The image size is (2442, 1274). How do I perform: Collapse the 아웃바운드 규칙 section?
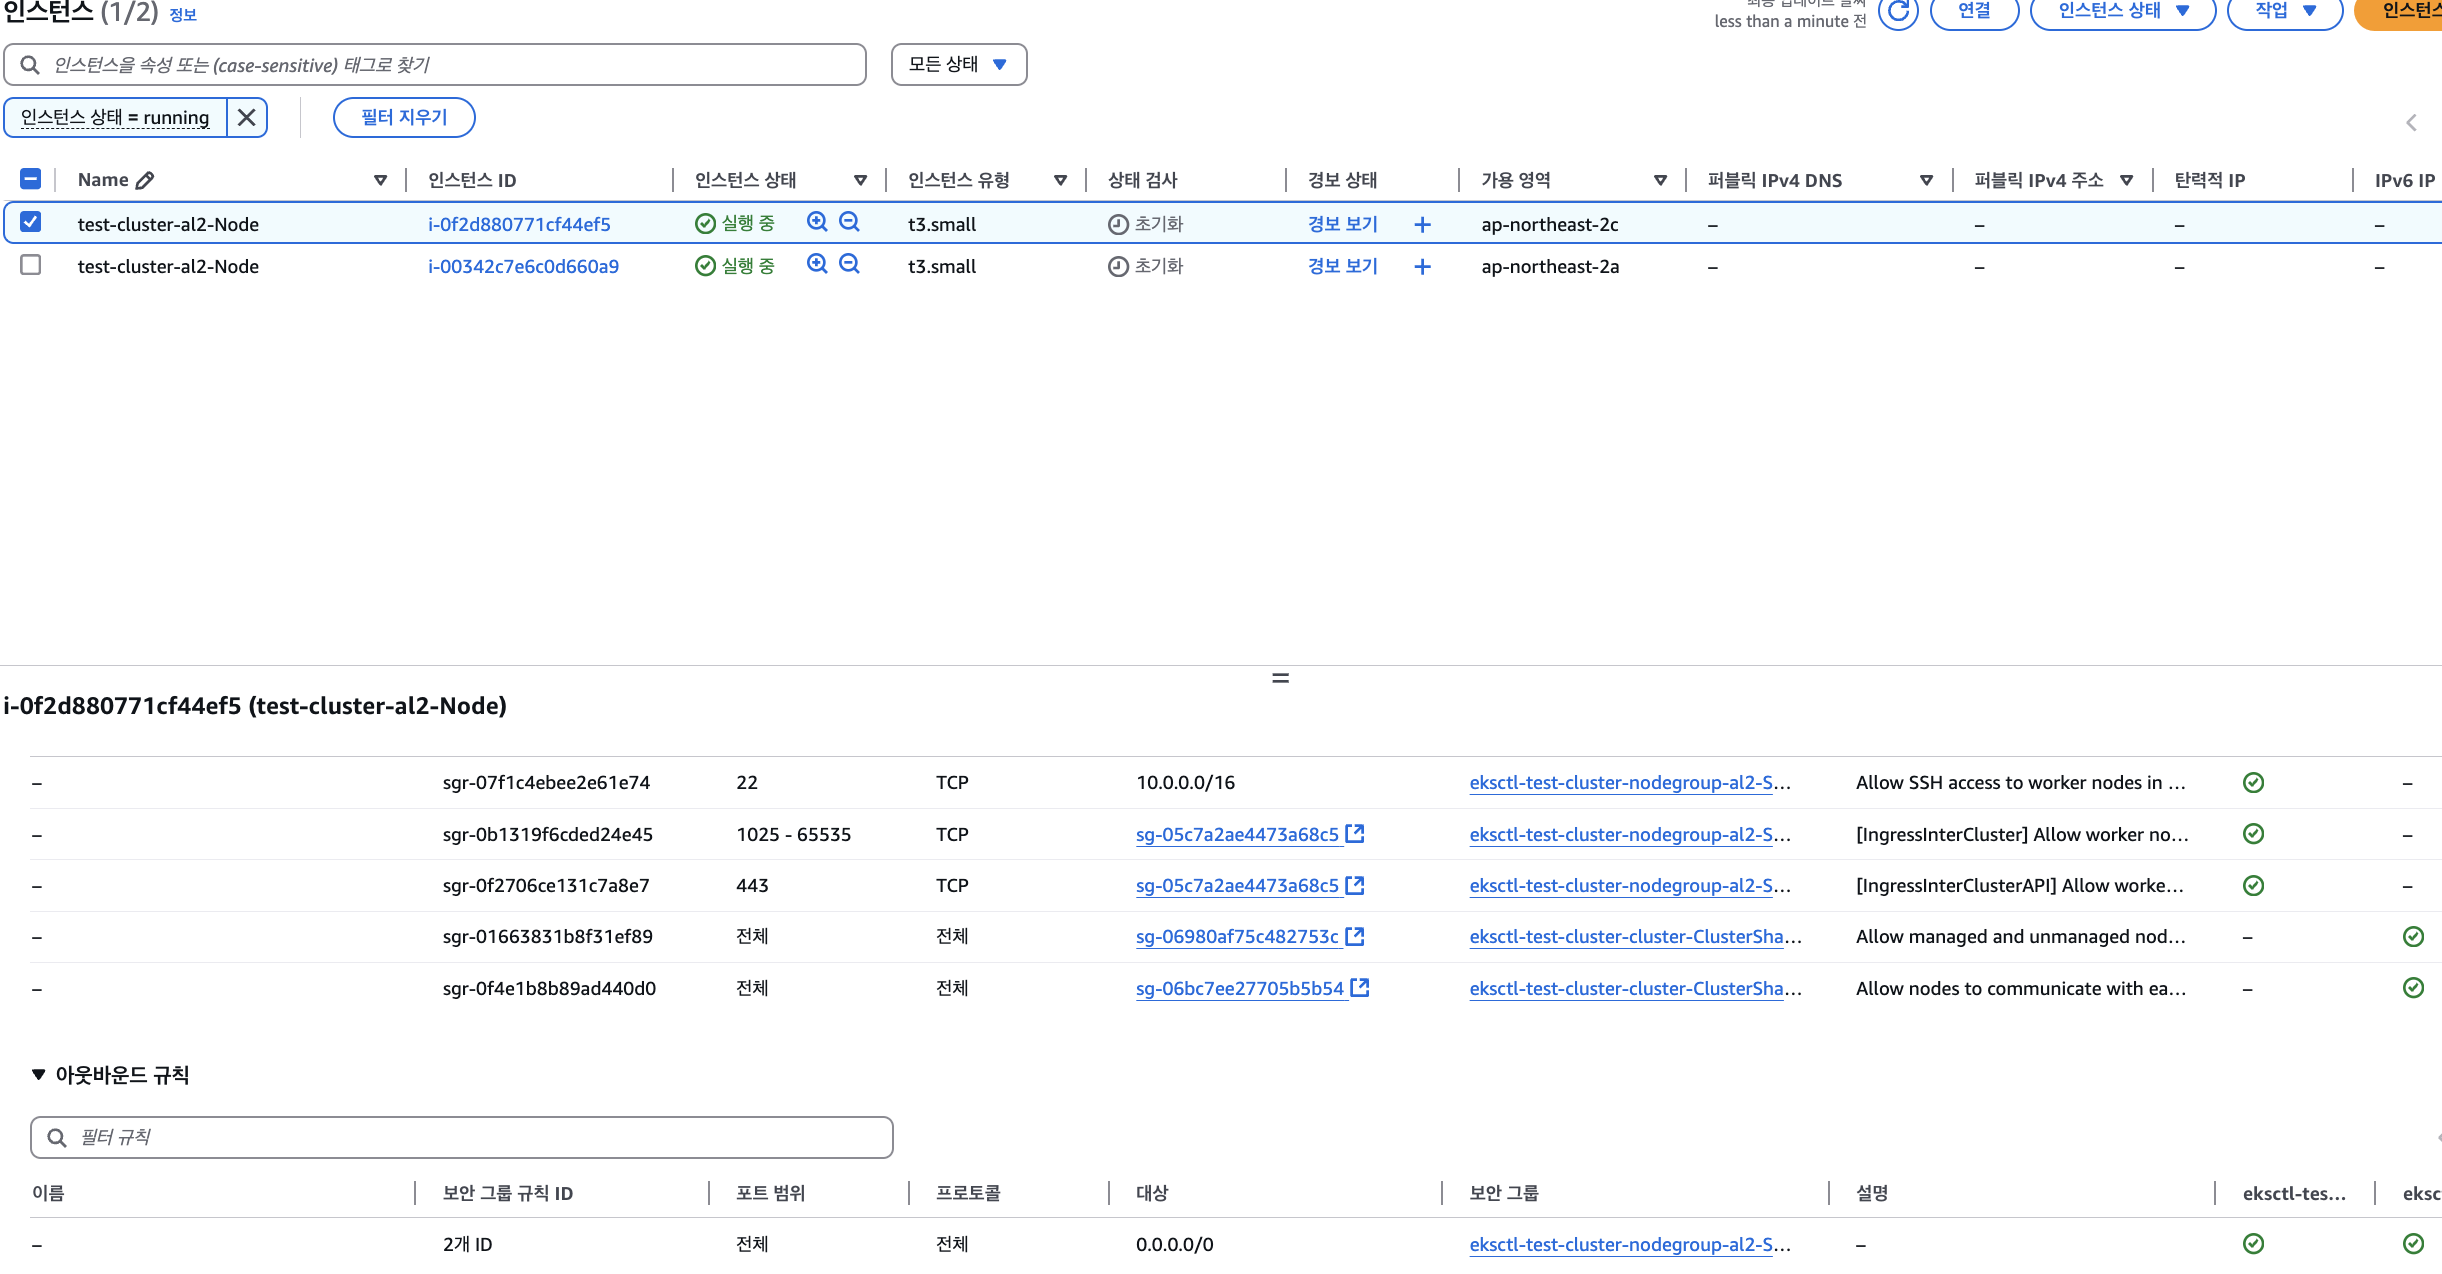(x=39, y=1074)
